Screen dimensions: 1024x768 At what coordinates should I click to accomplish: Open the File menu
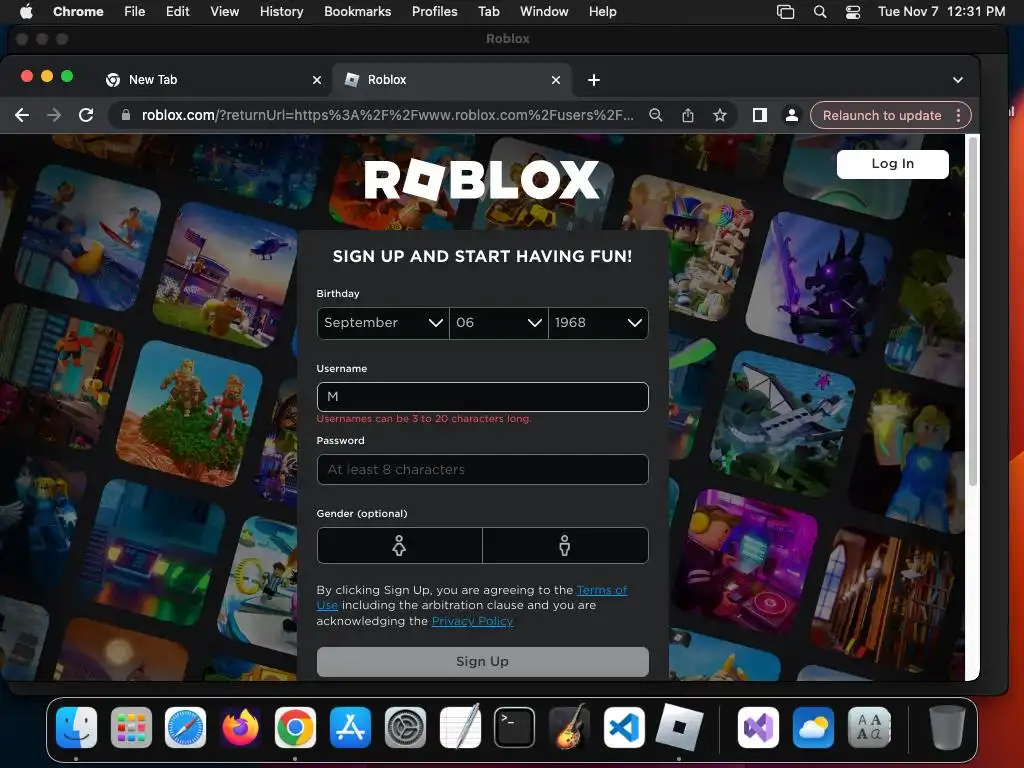coord(135,11)
